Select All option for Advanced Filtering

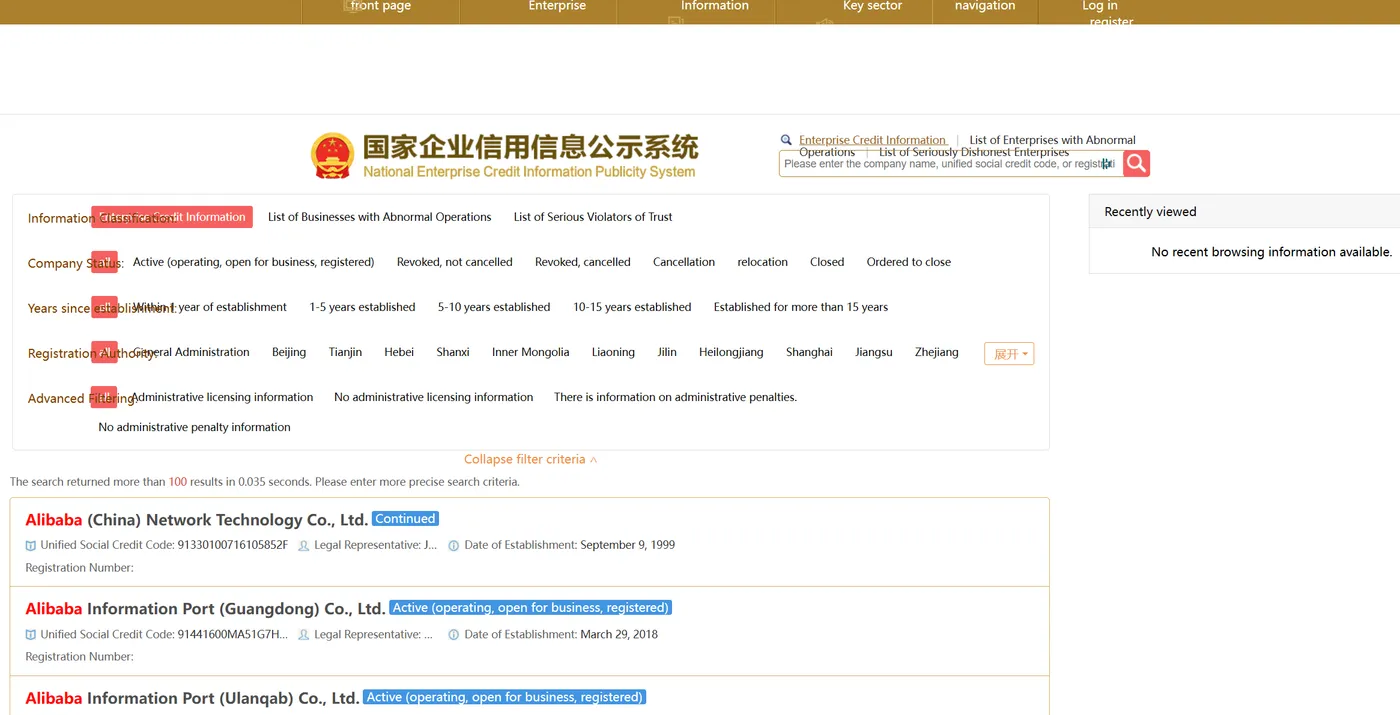(104, 397)
